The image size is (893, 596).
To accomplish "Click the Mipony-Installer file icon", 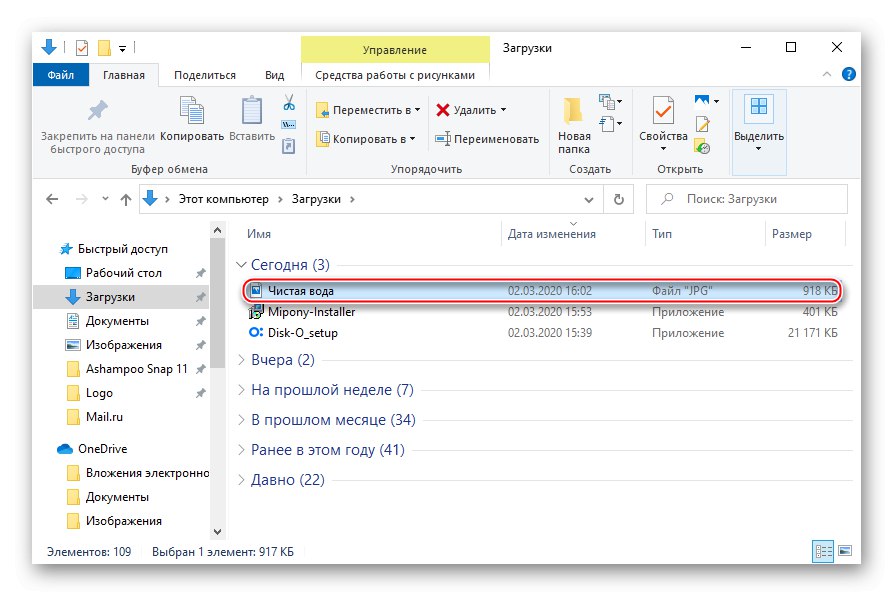I will [256, 312].
